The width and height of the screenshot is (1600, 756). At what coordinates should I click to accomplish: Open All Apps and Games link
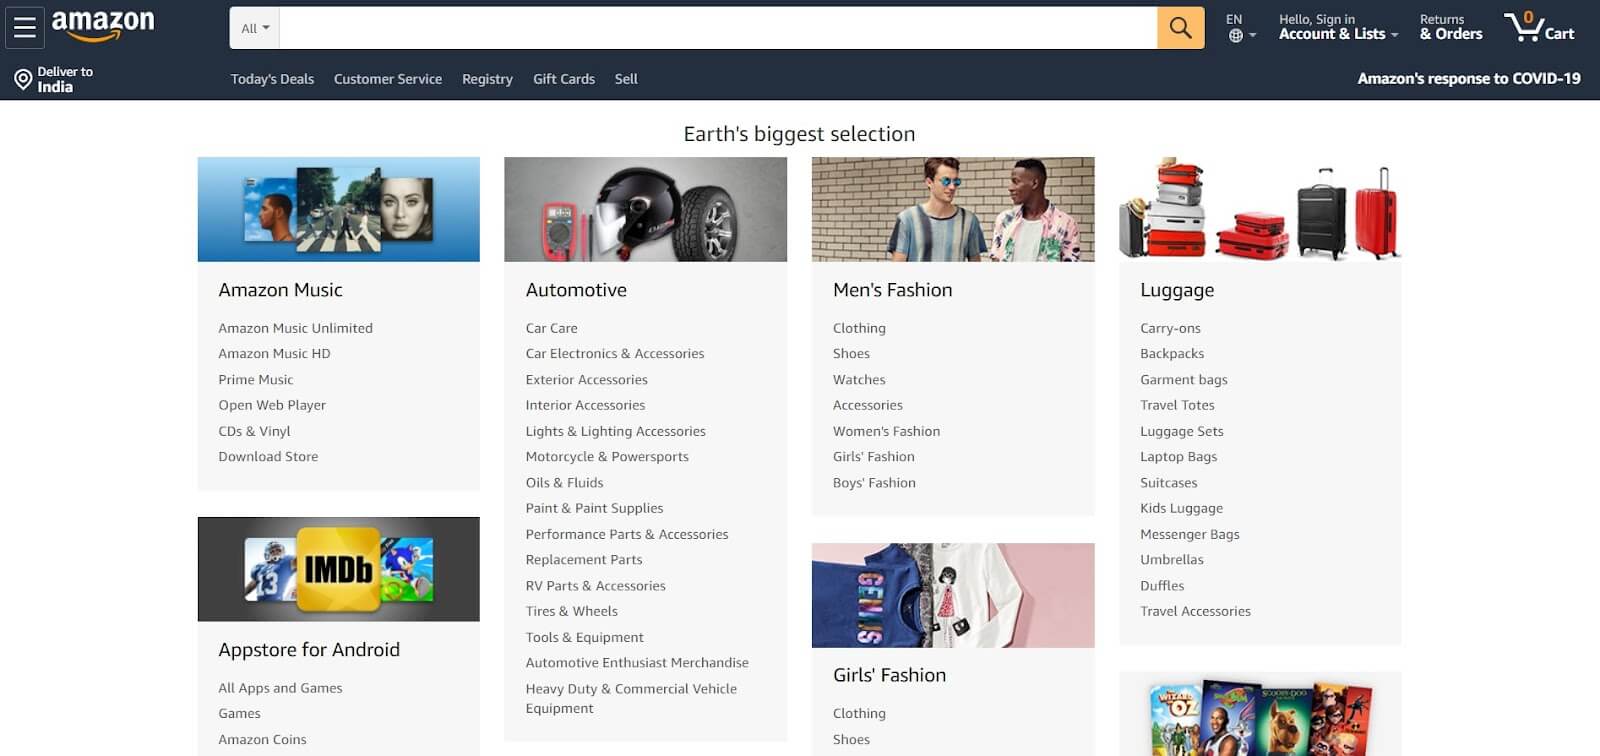(281, 688)
